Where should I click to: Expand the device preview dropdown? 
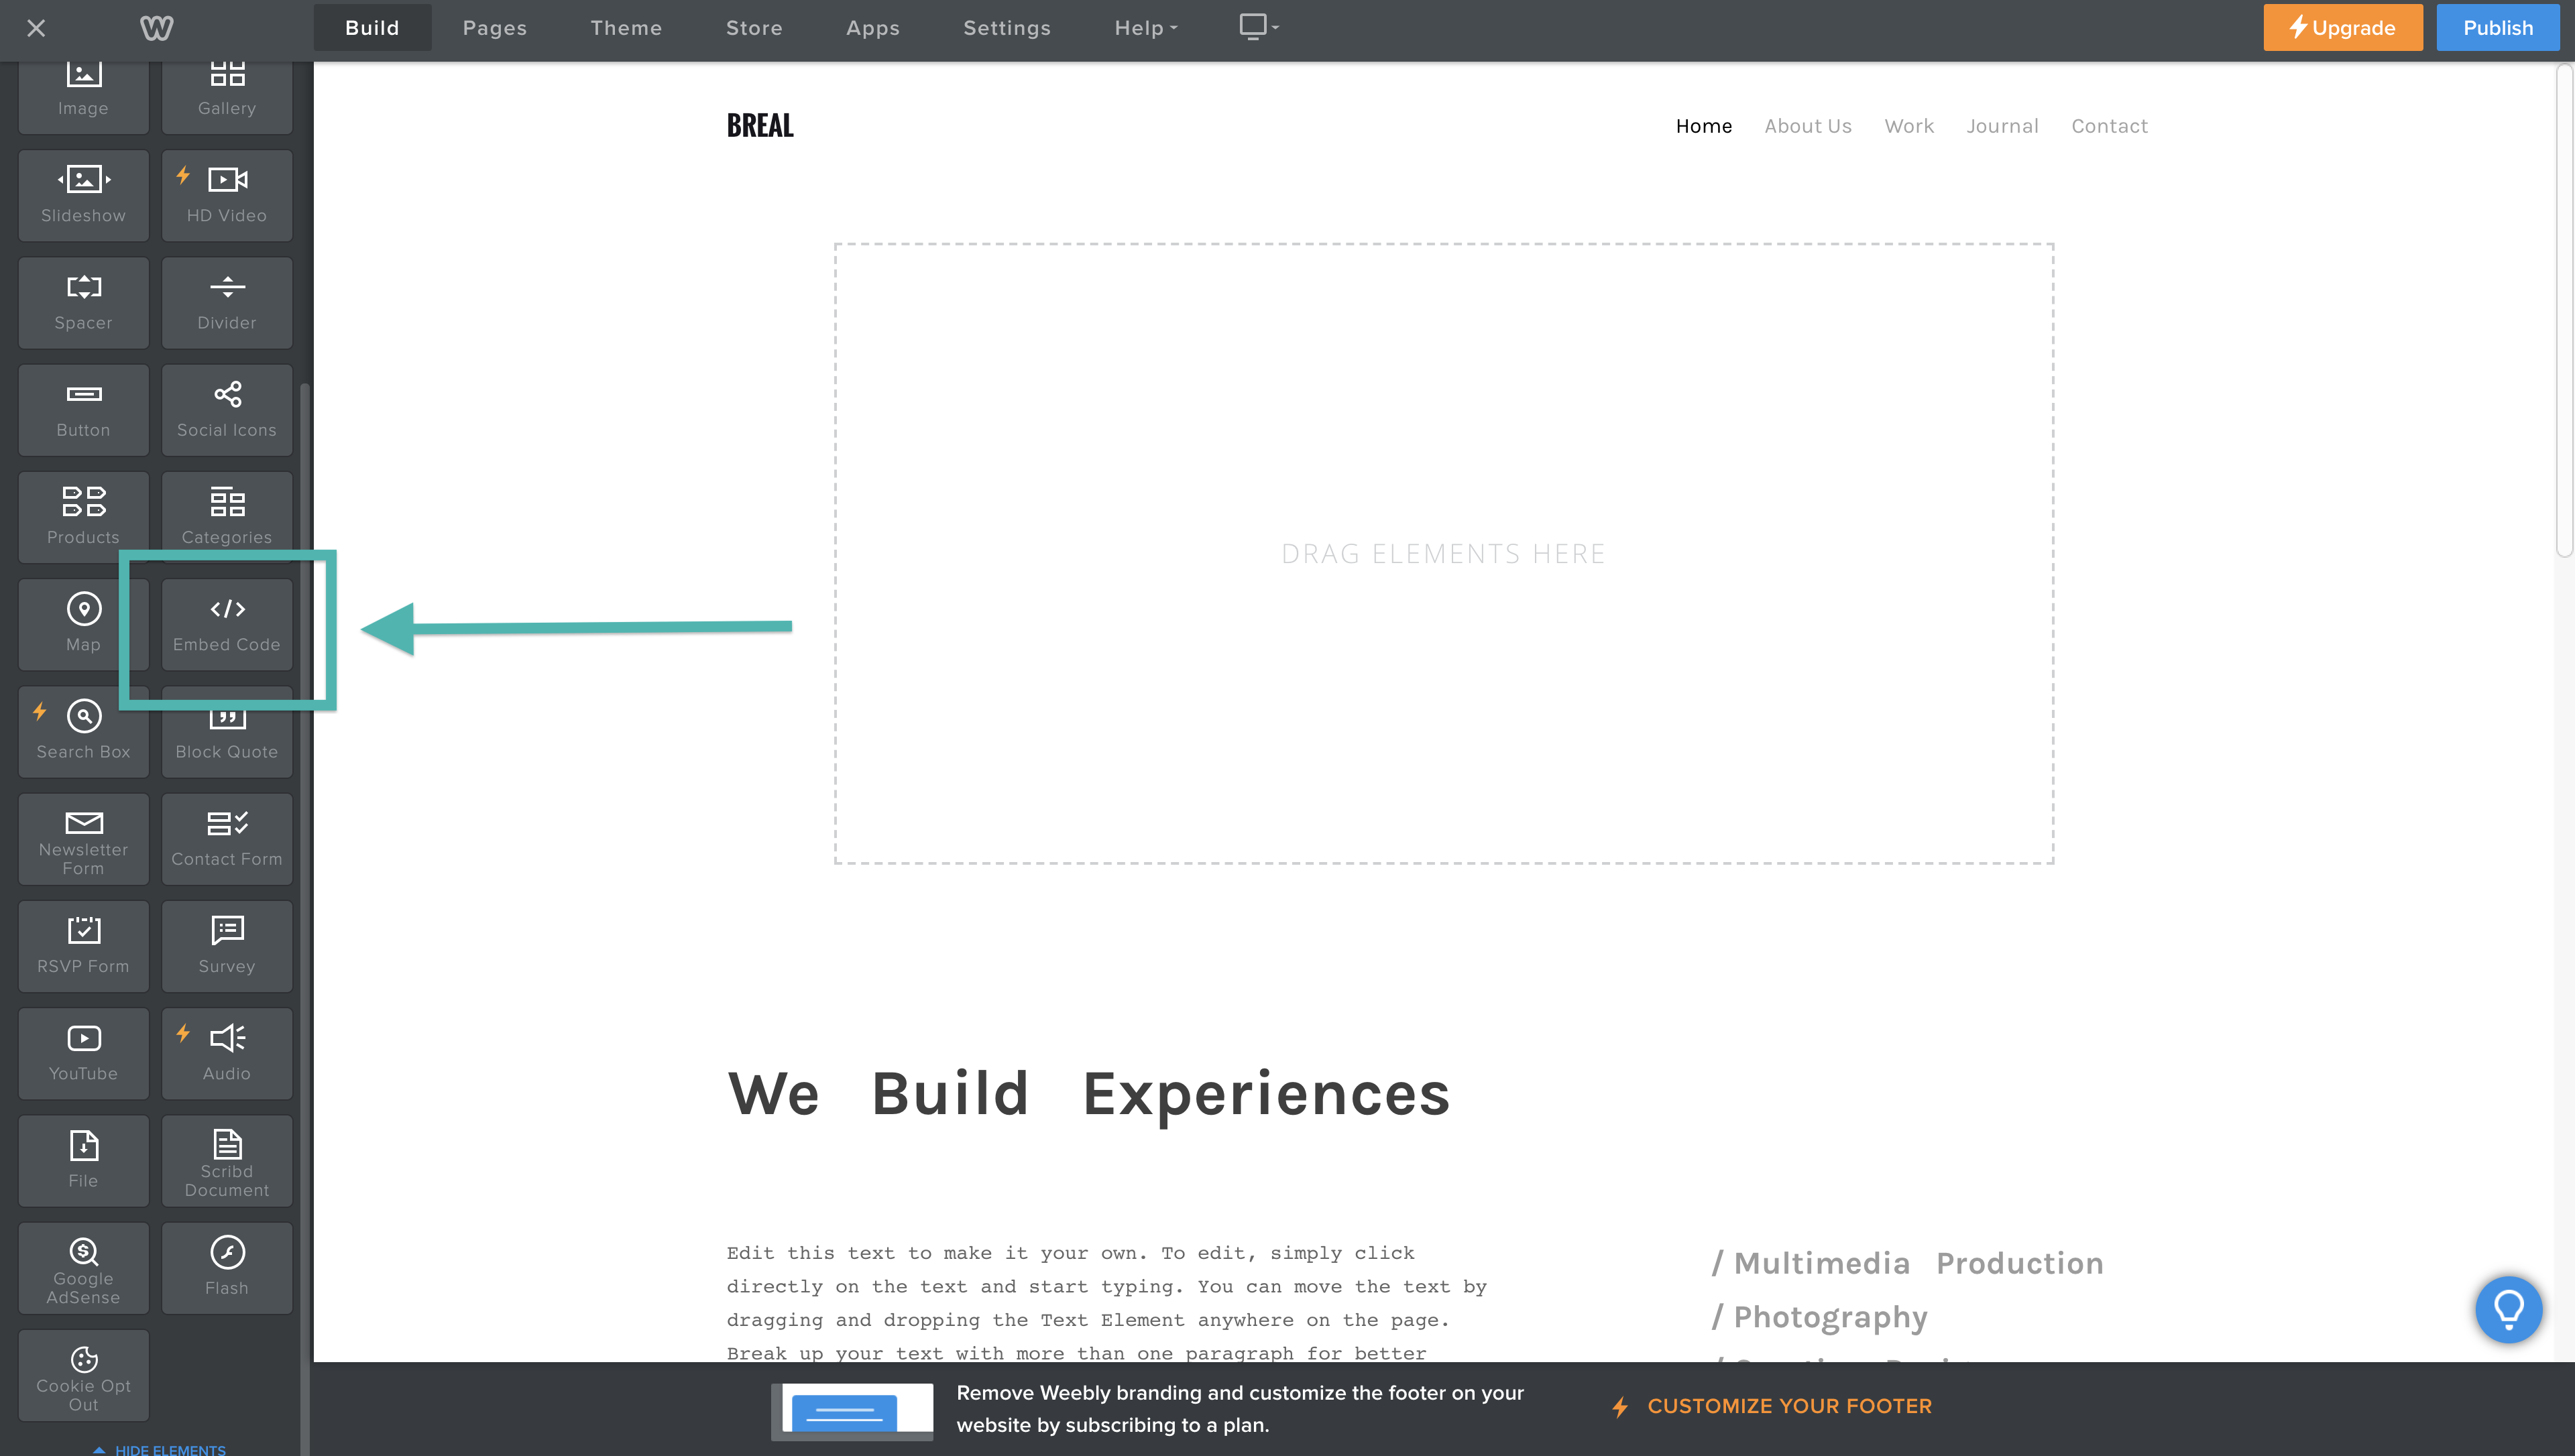[x=1258, y=27]
